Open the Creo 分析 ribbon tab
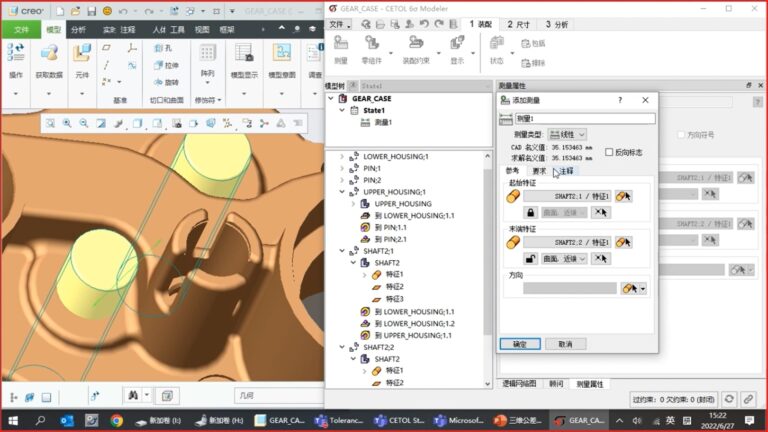This screenshot has width=768, height=432. tap(78, 30)
